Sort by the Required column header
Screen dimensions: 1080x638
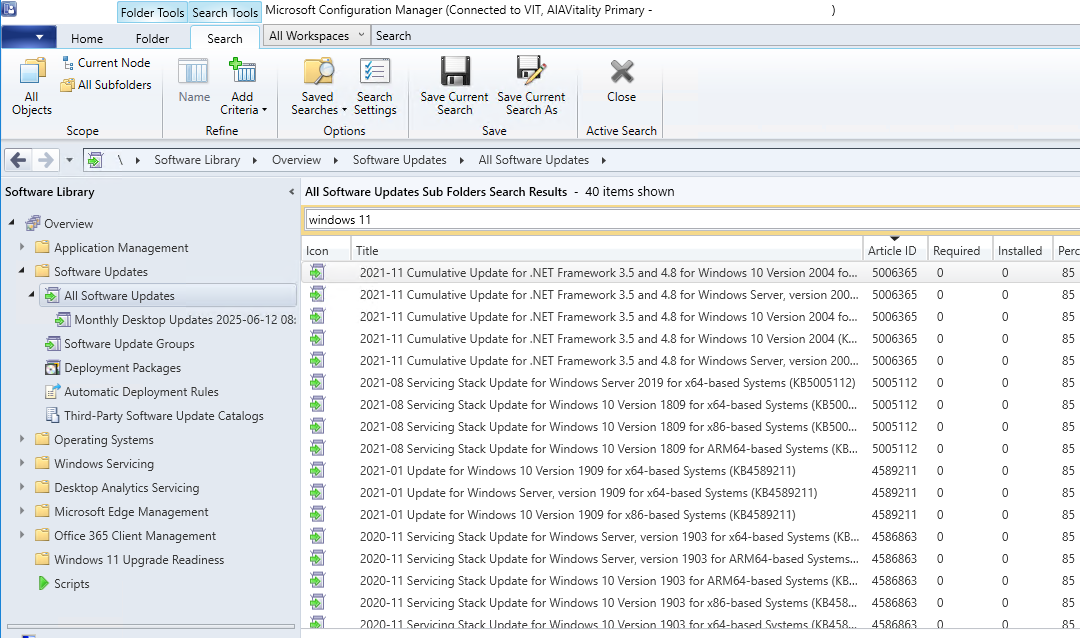coord(960,251)
